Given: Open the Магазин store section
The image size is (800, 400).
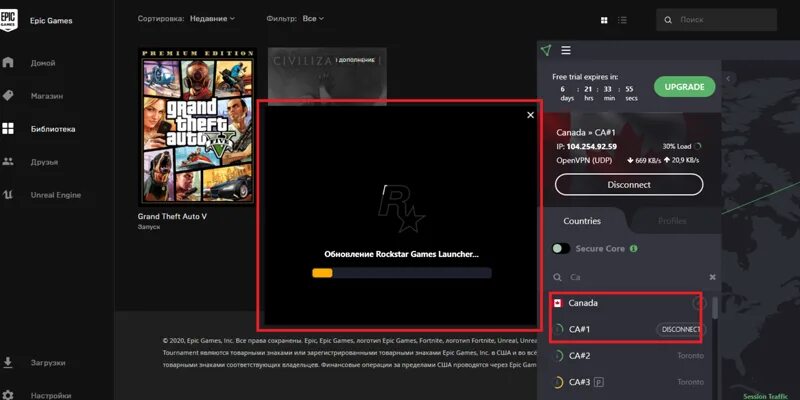Looking at the screenshot, I should 46,96.
